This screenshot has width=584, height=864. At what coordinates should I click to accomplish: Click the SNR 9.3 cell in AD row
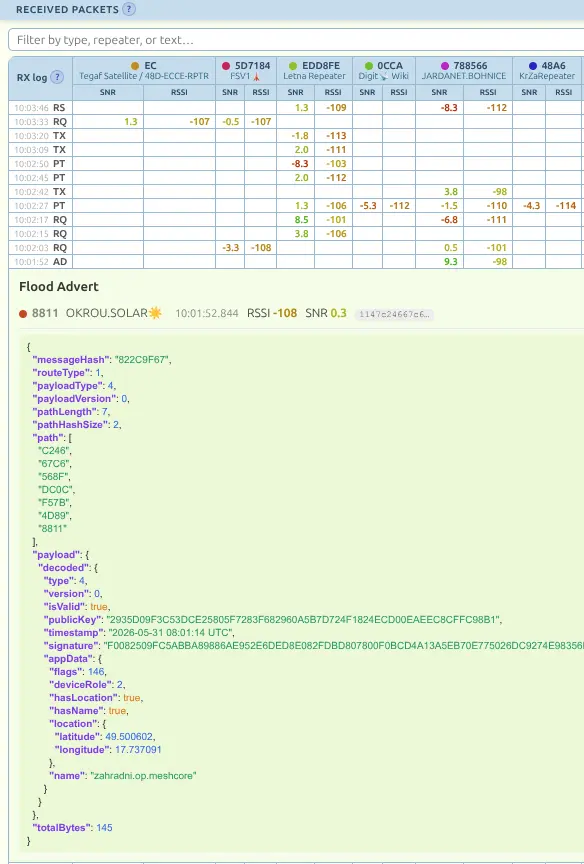pos(440,262)
